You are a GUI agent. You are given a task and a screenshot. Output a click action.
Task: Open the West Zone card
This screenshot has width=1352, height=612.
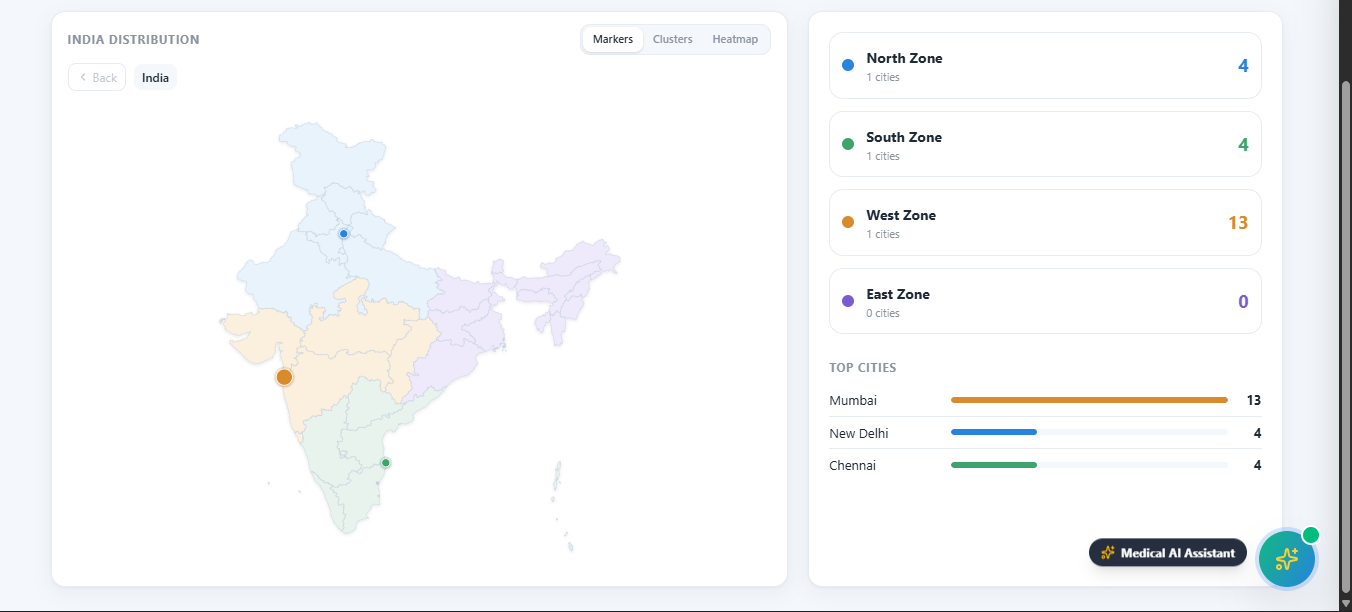tap(1045, 222)
